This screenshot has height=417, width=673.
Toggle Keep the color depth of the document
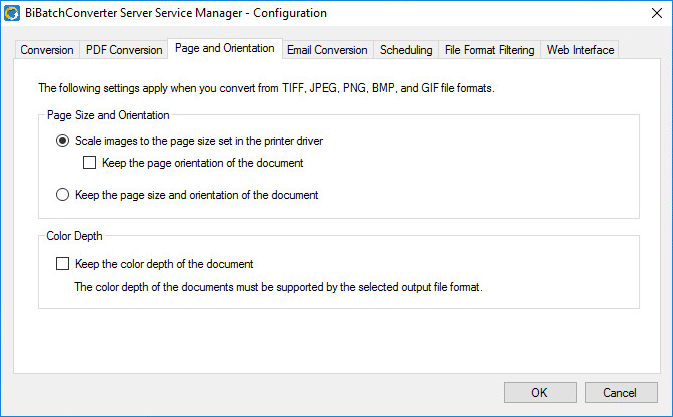point(63,264)
